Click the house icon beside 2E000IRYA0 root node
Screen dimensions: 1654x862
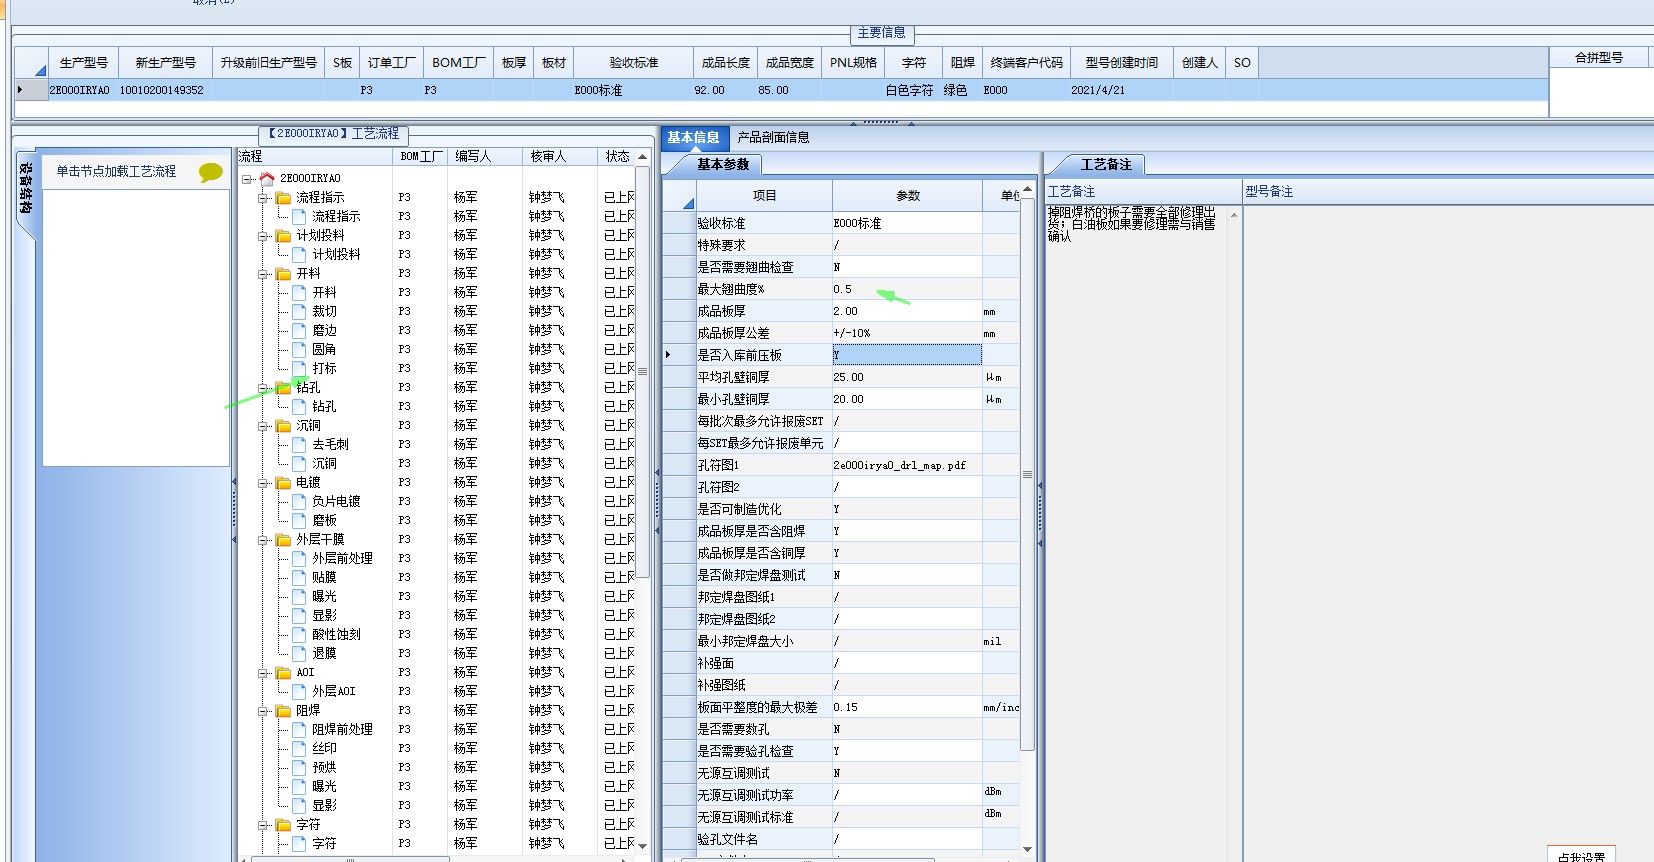click(x=267, y=178)
